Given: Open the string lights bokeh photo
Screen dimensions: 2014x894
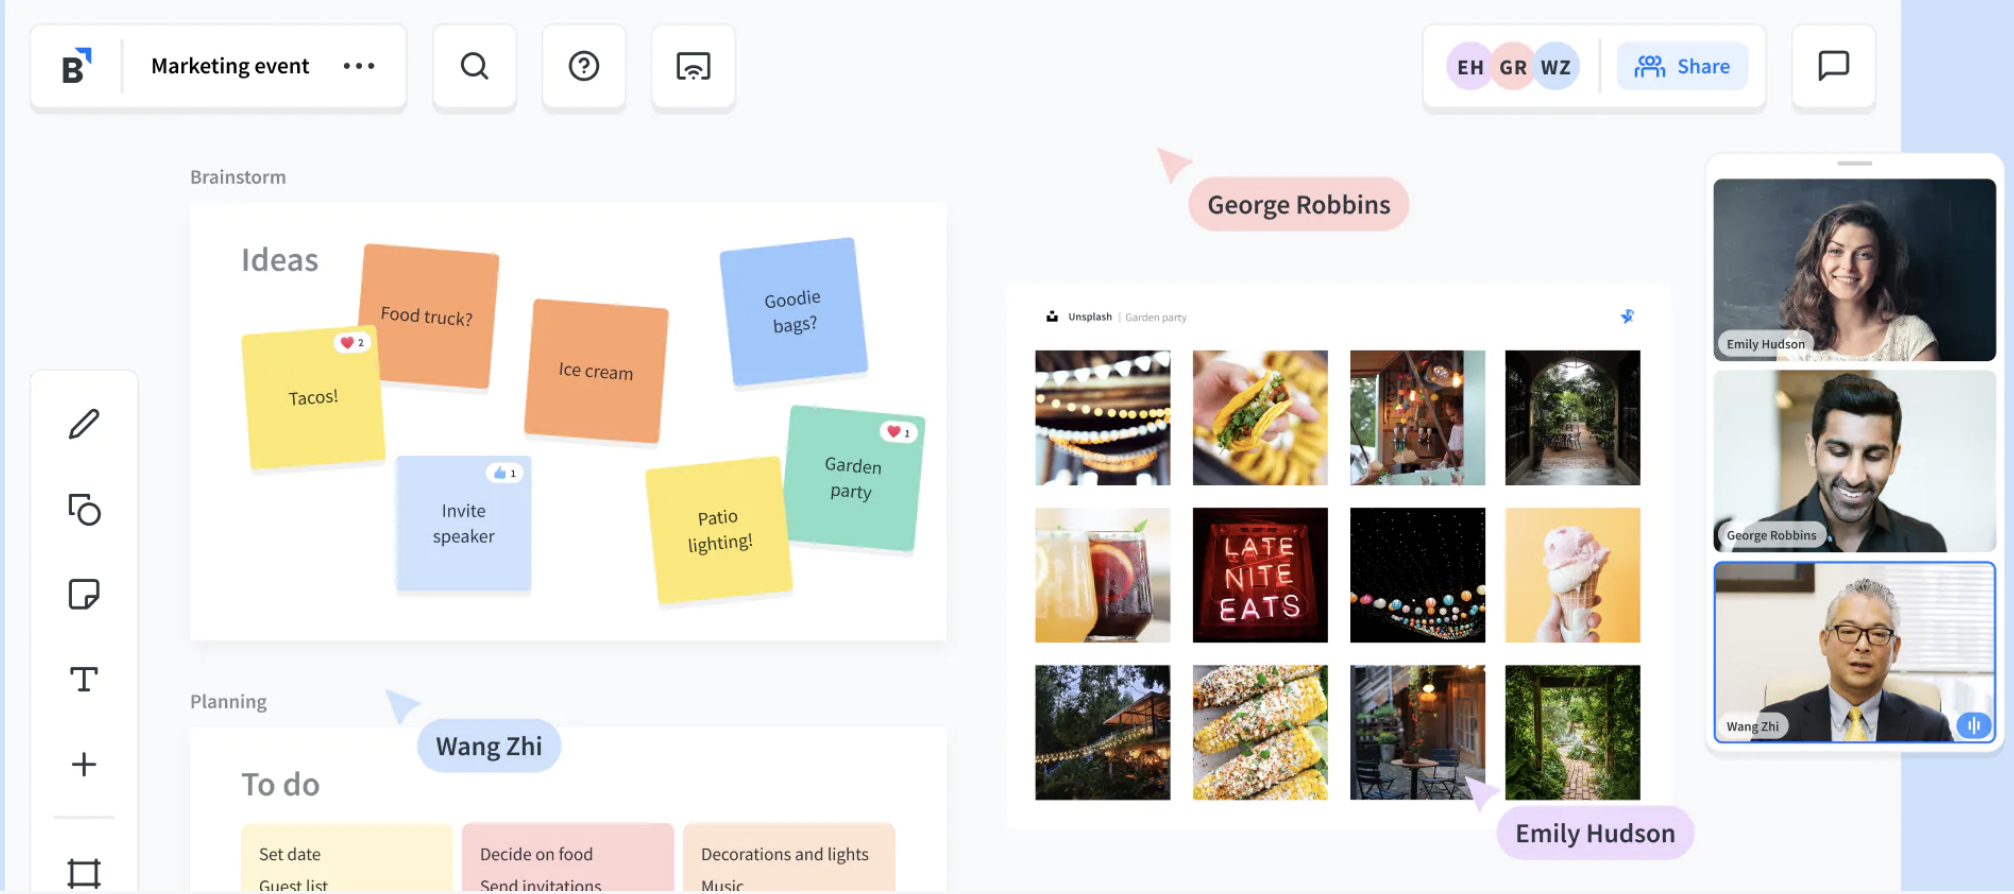Looking at the screenshot, I should tap(1103, 418).
